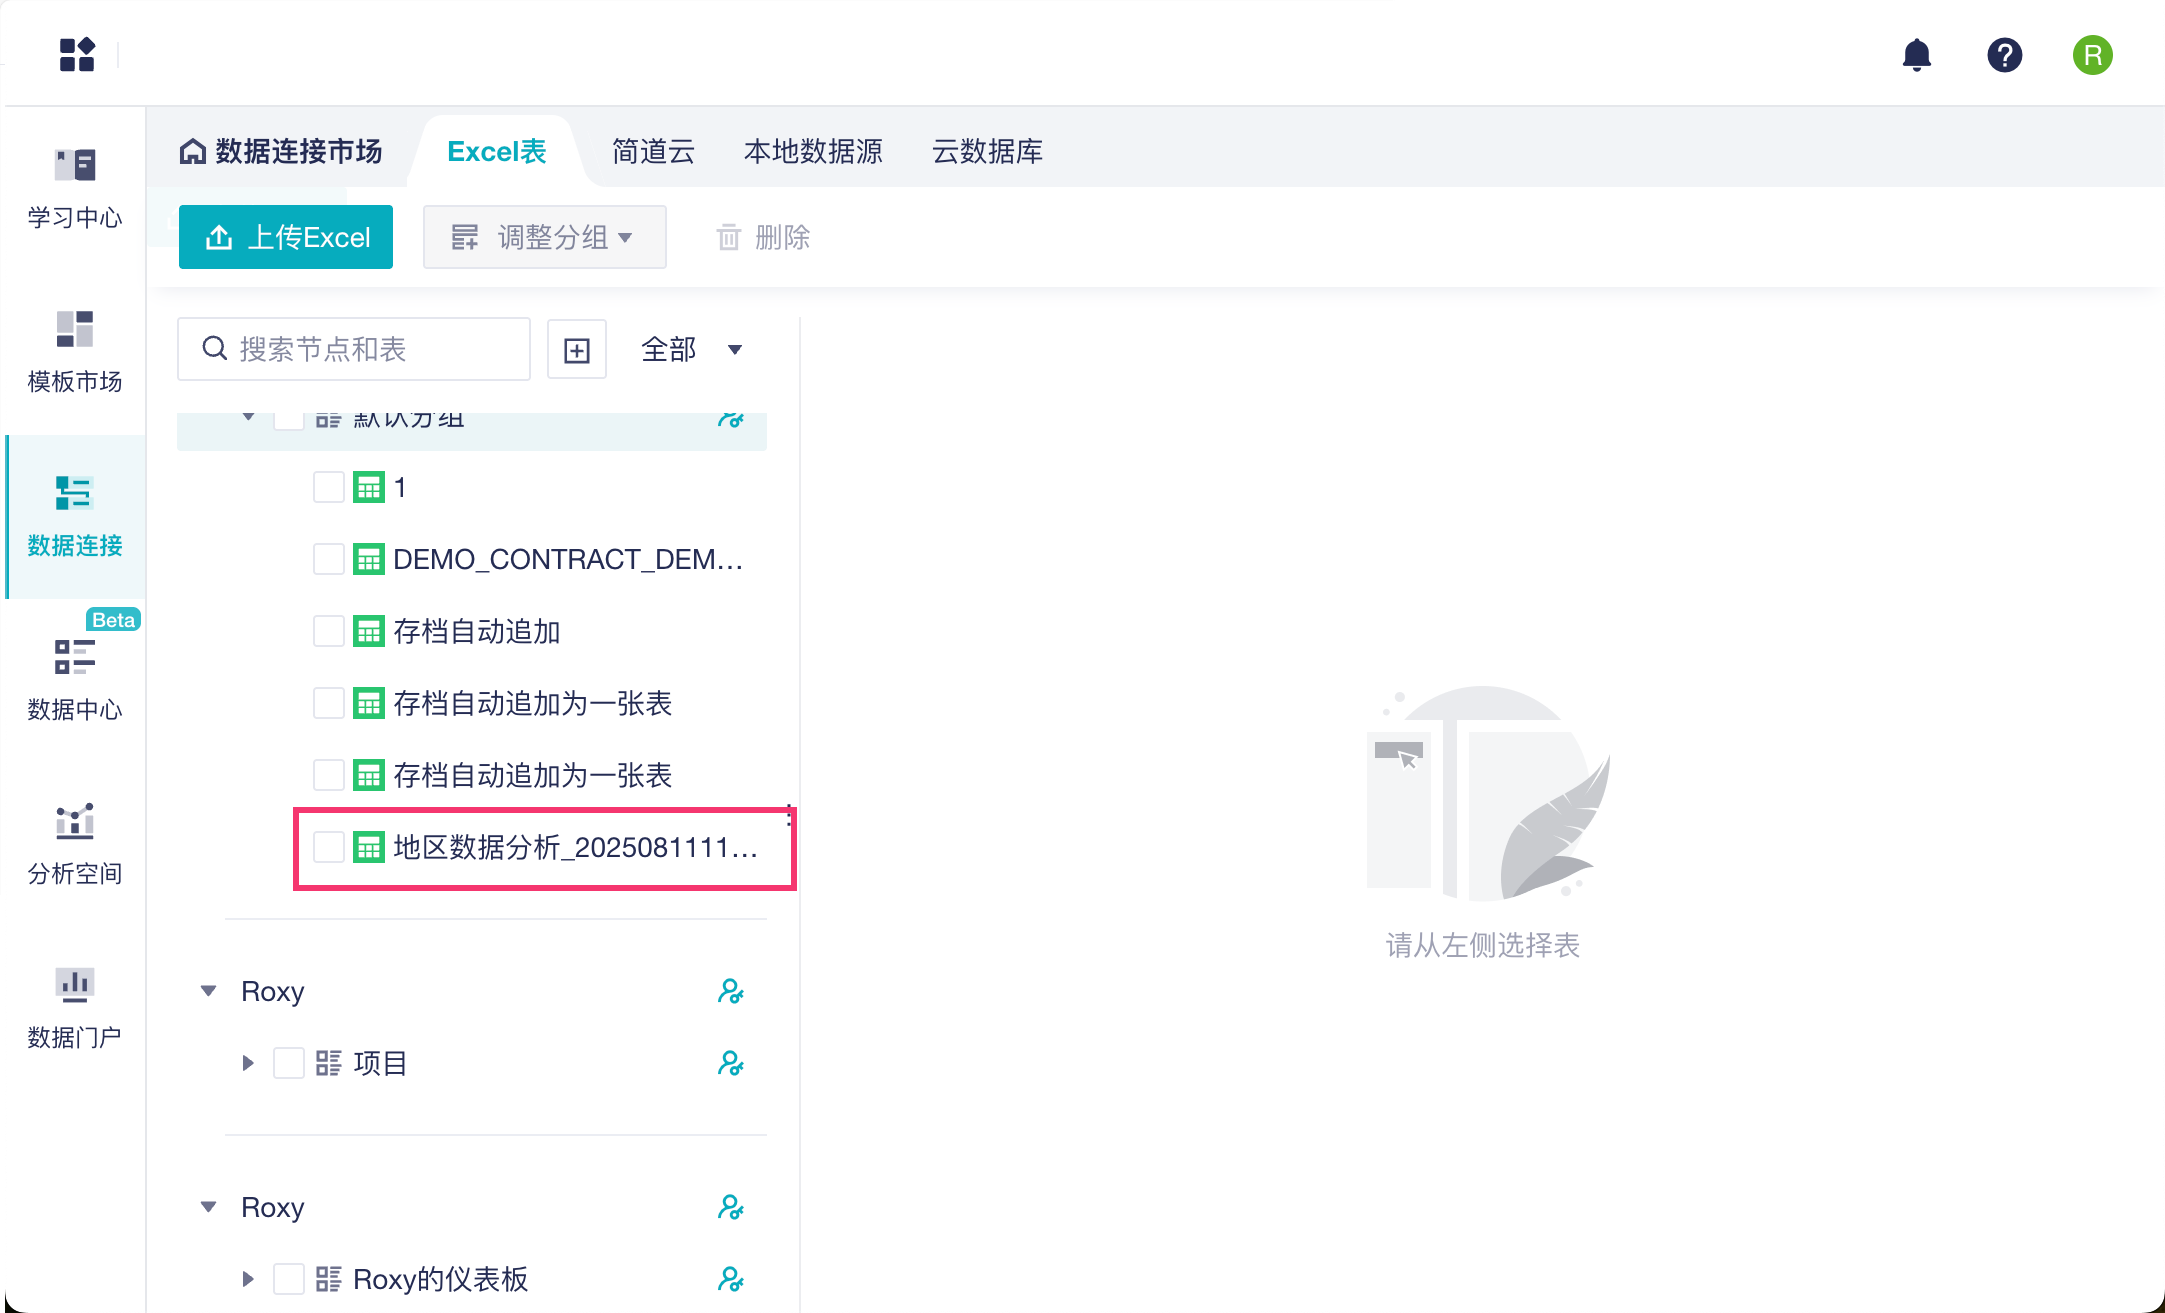Screen dimensions: 2165x1313
Task: Switch to the 云数据库 tab
Action: coord(987,152)
